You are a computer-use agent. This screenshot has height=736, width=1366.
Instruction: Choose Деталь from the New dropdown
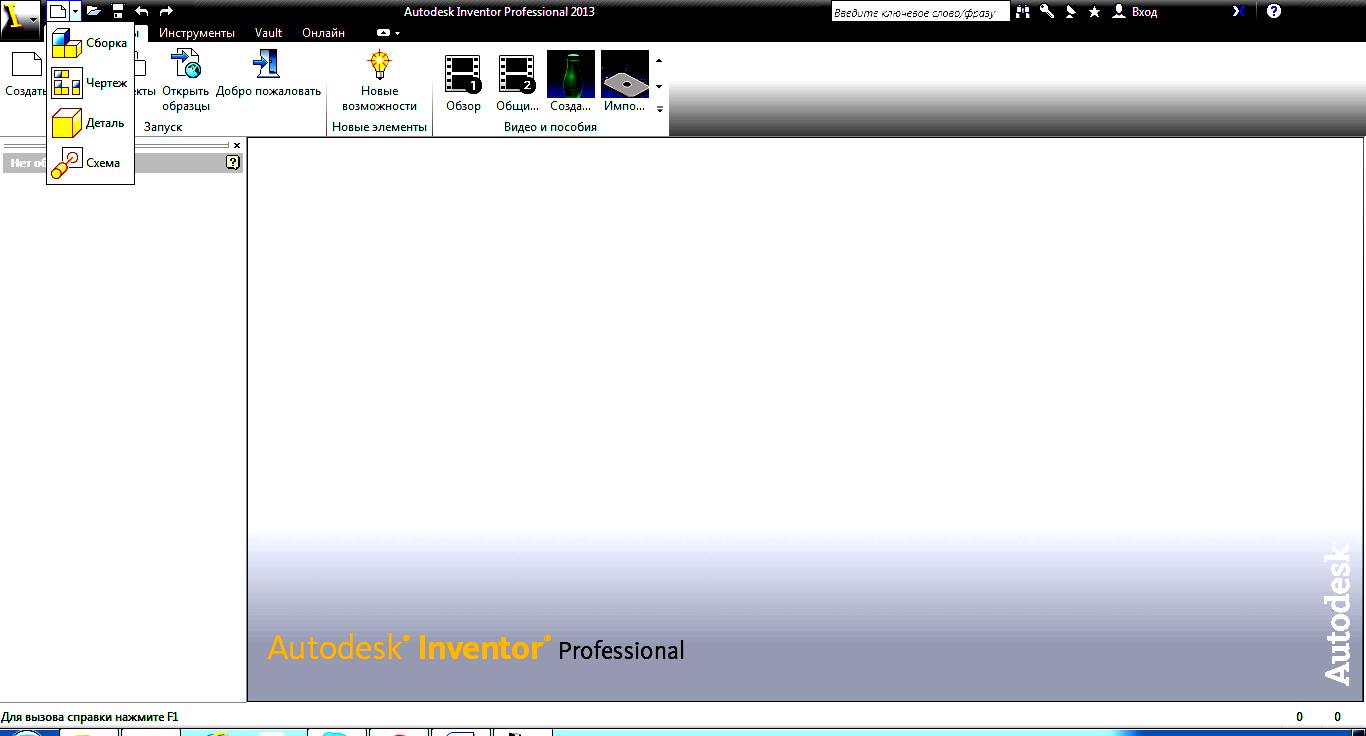click(90, 123)
